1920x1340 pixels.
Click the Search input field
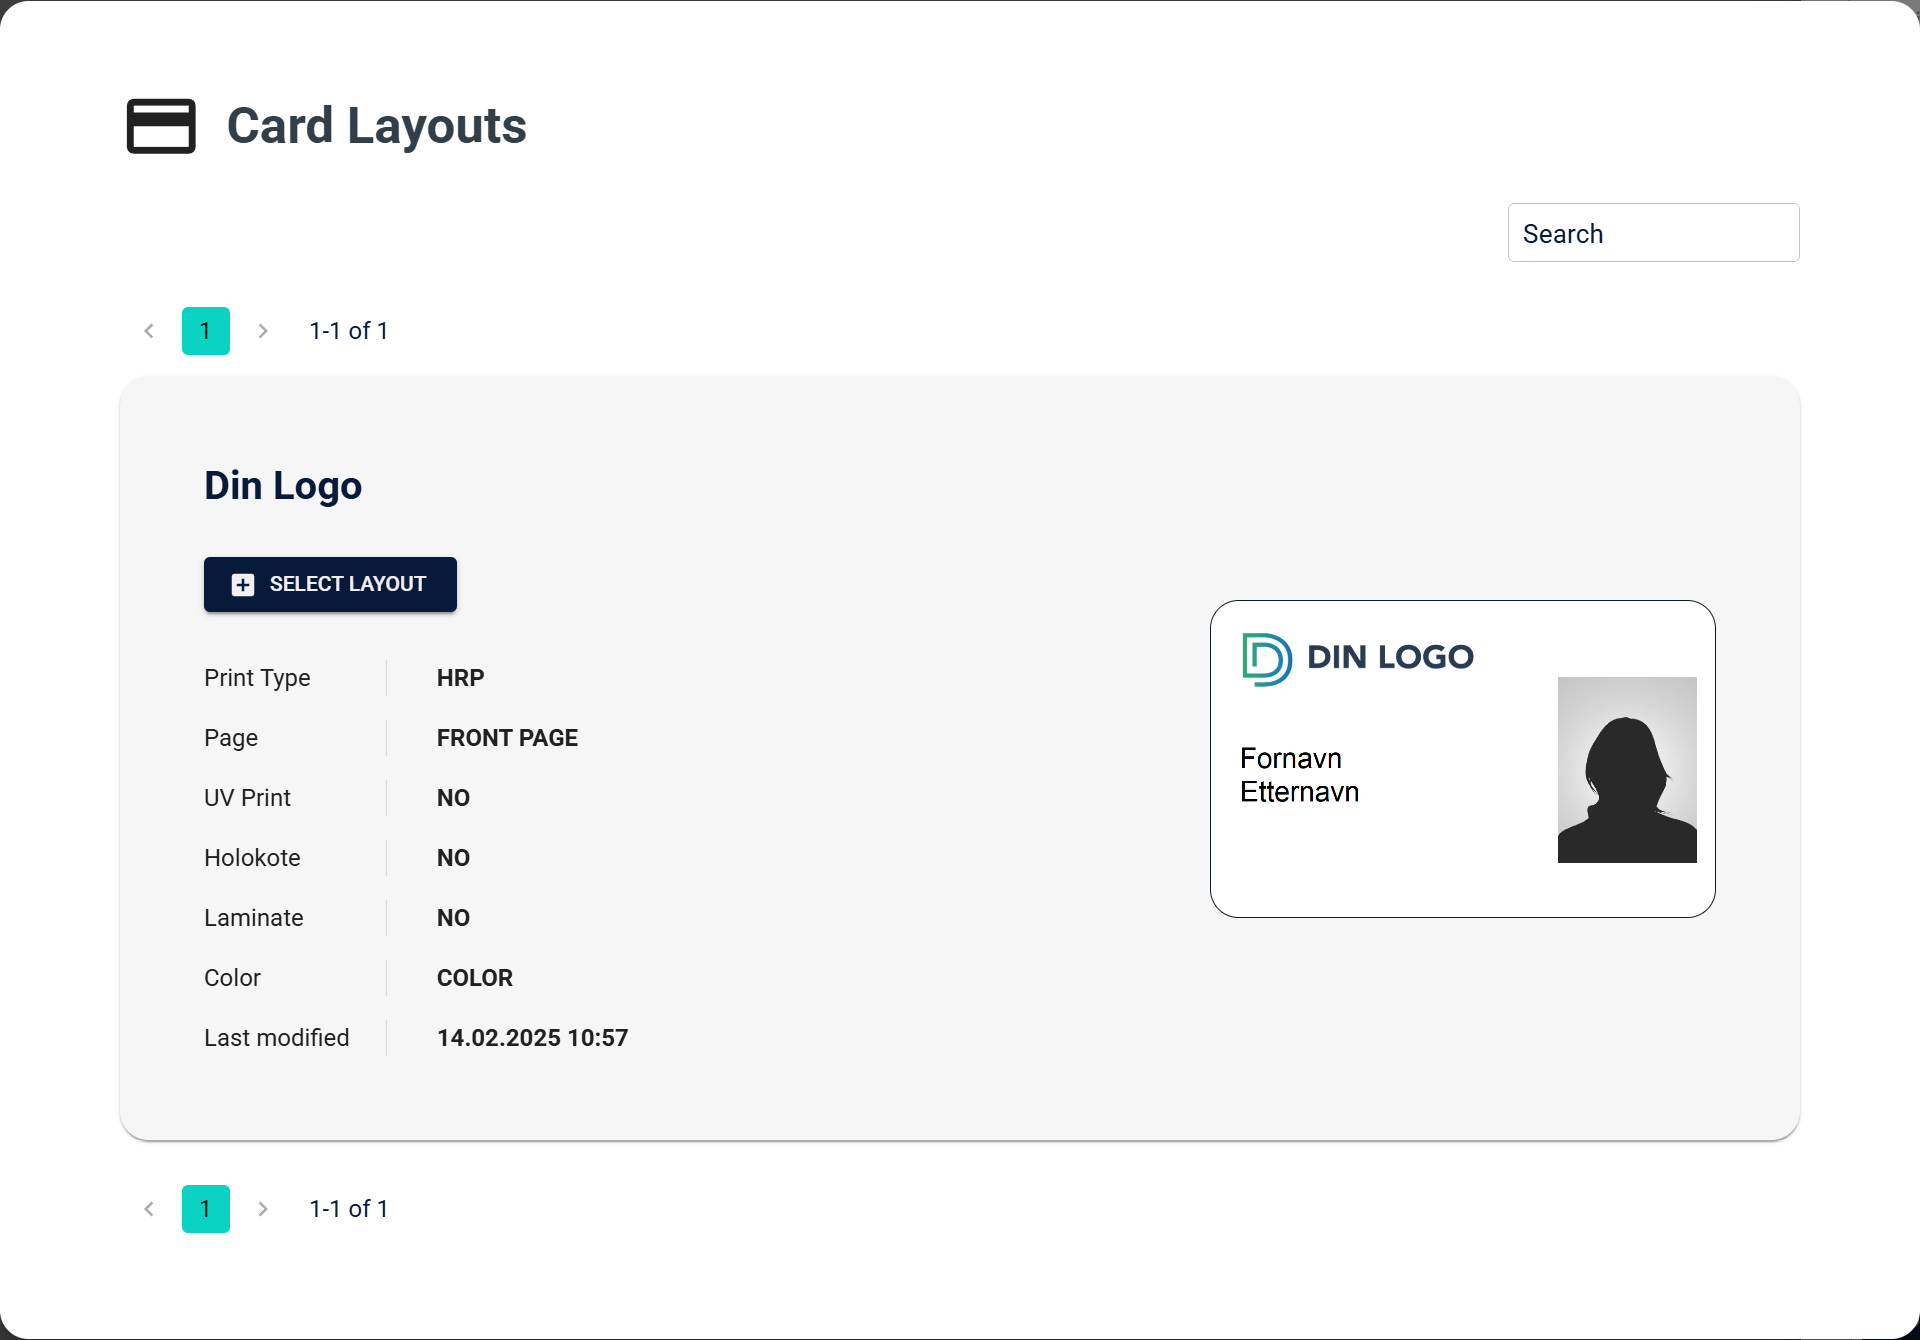point(1652,232)
